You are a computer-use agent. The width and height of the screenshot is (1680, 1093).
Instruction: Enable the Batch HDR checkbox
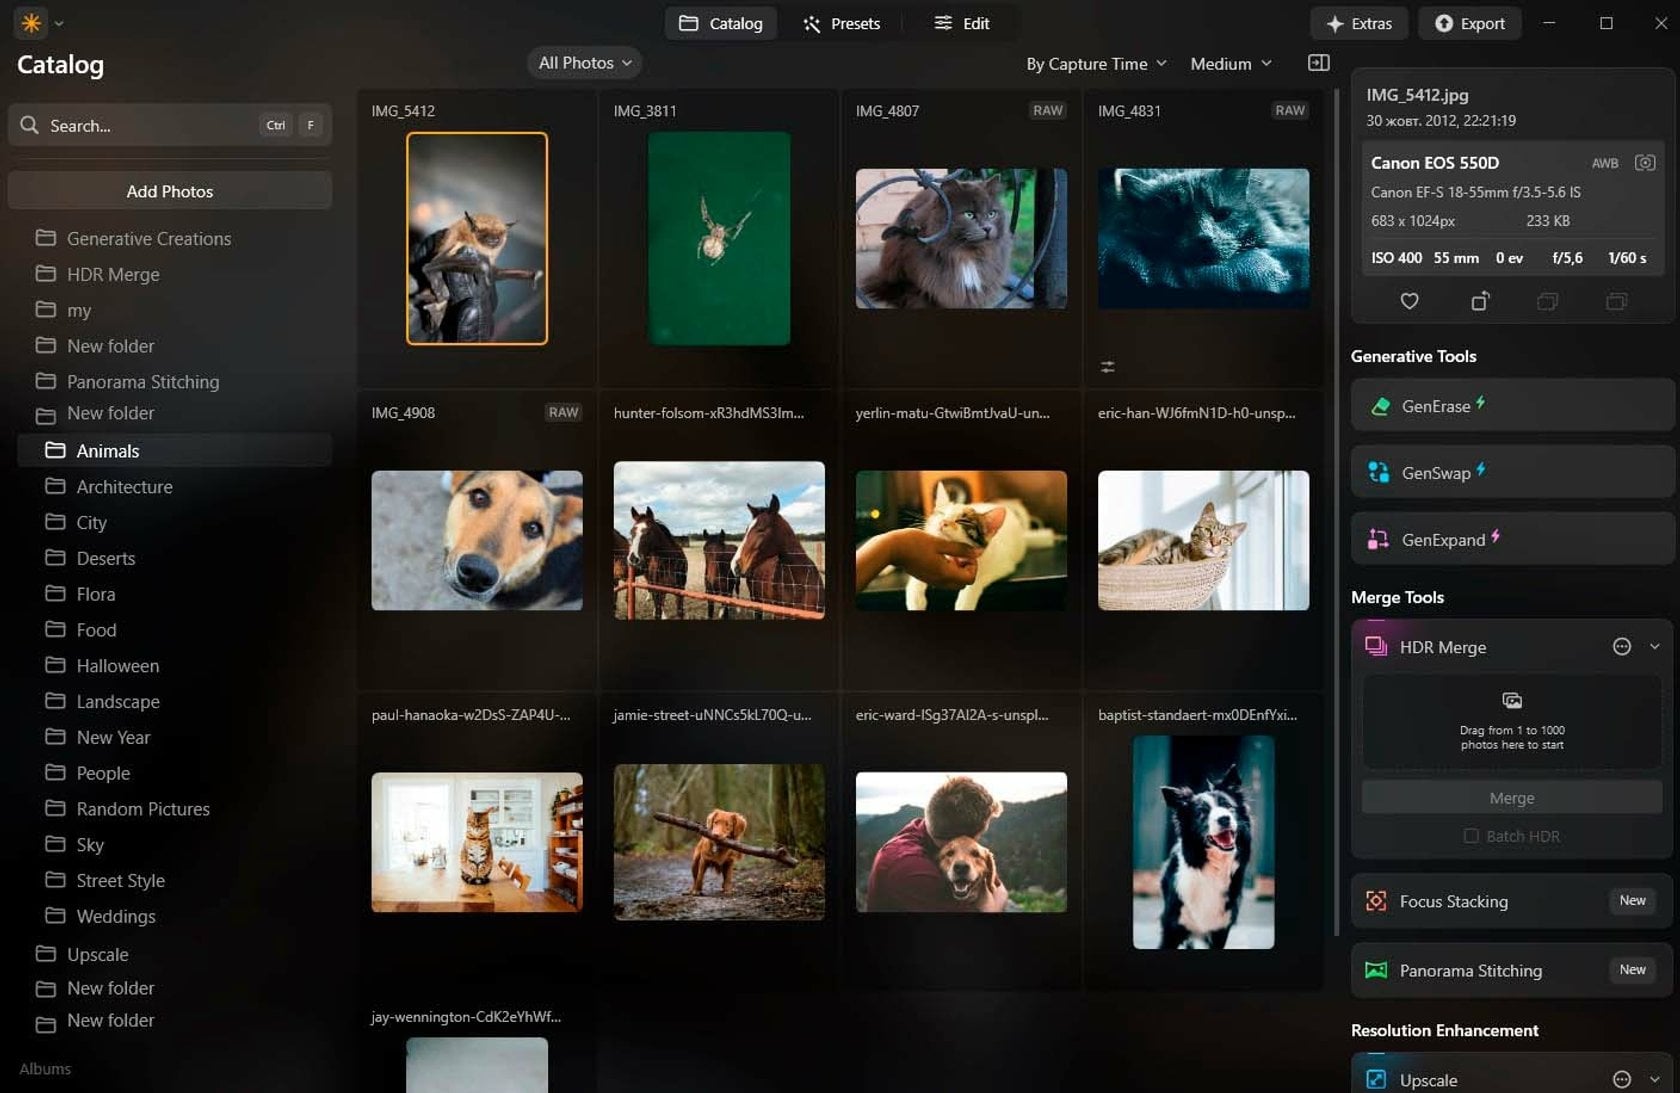click(1471, 836)
